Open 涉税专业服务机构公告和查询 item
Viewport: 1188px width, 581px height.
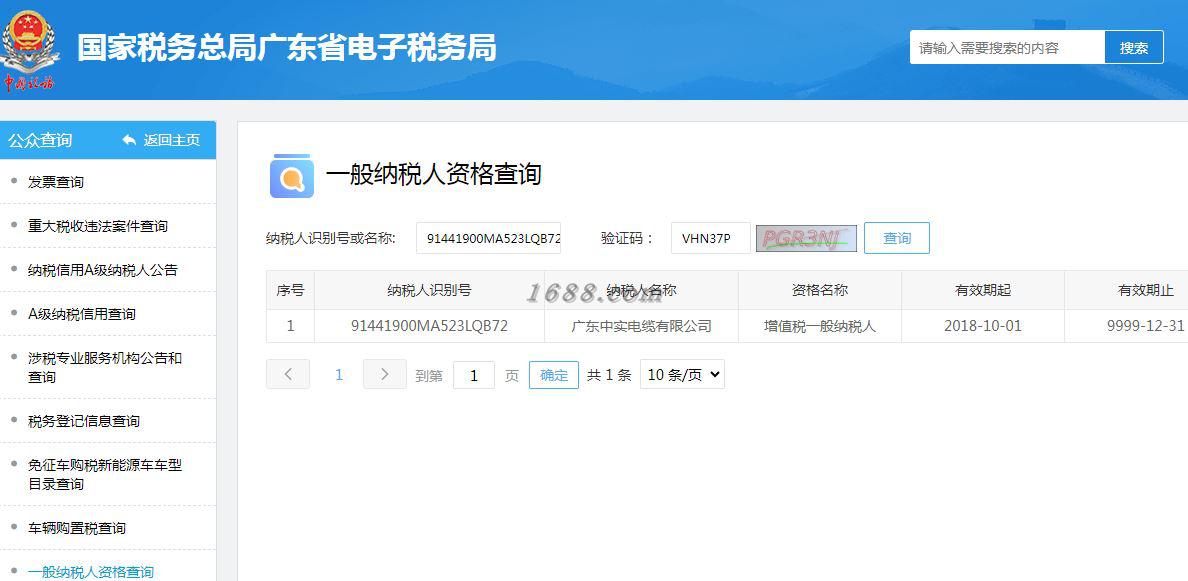tap(105, 367)
